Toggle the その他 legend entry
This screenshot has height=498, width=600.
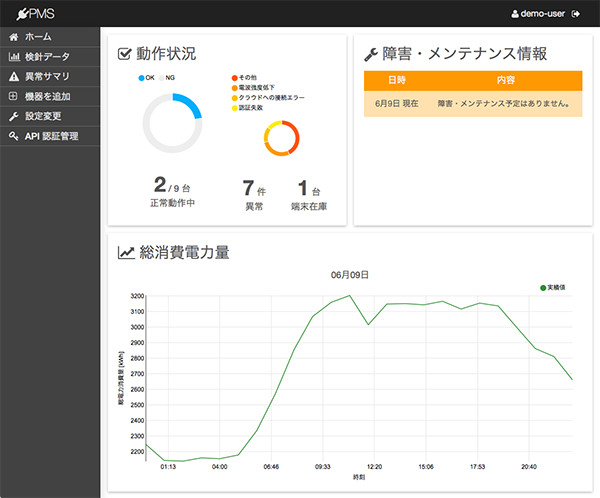tap(243, 76)
